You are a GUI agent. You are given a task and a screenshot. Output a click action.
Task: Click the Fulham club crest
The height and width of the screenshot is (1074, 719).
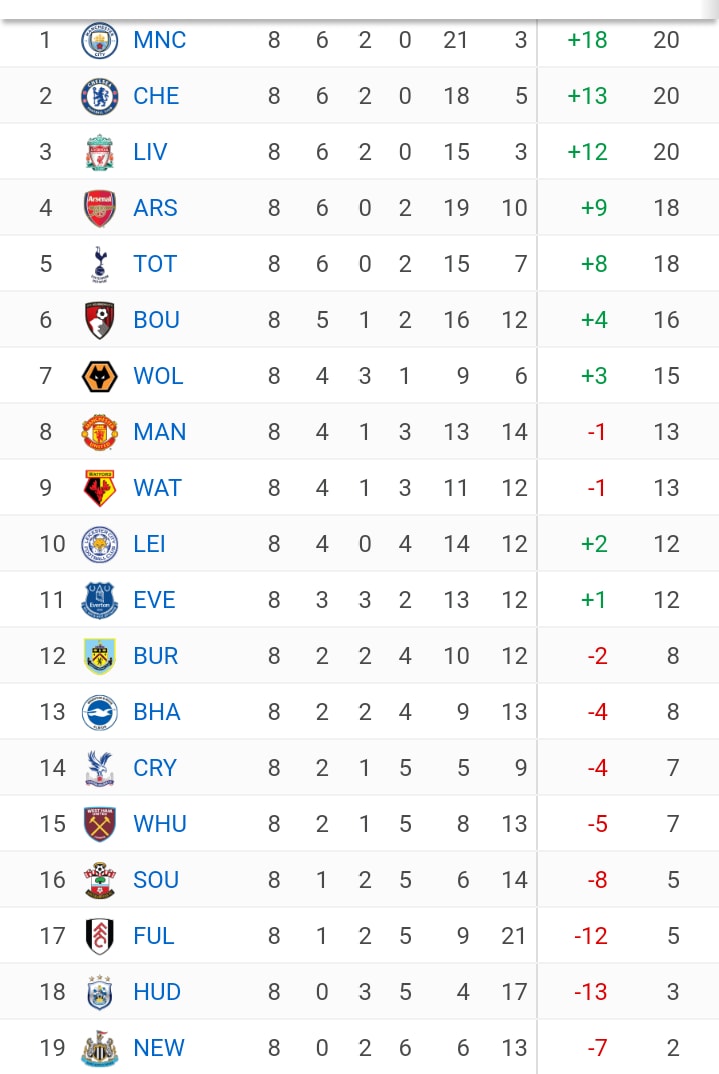tap(100, 936)
